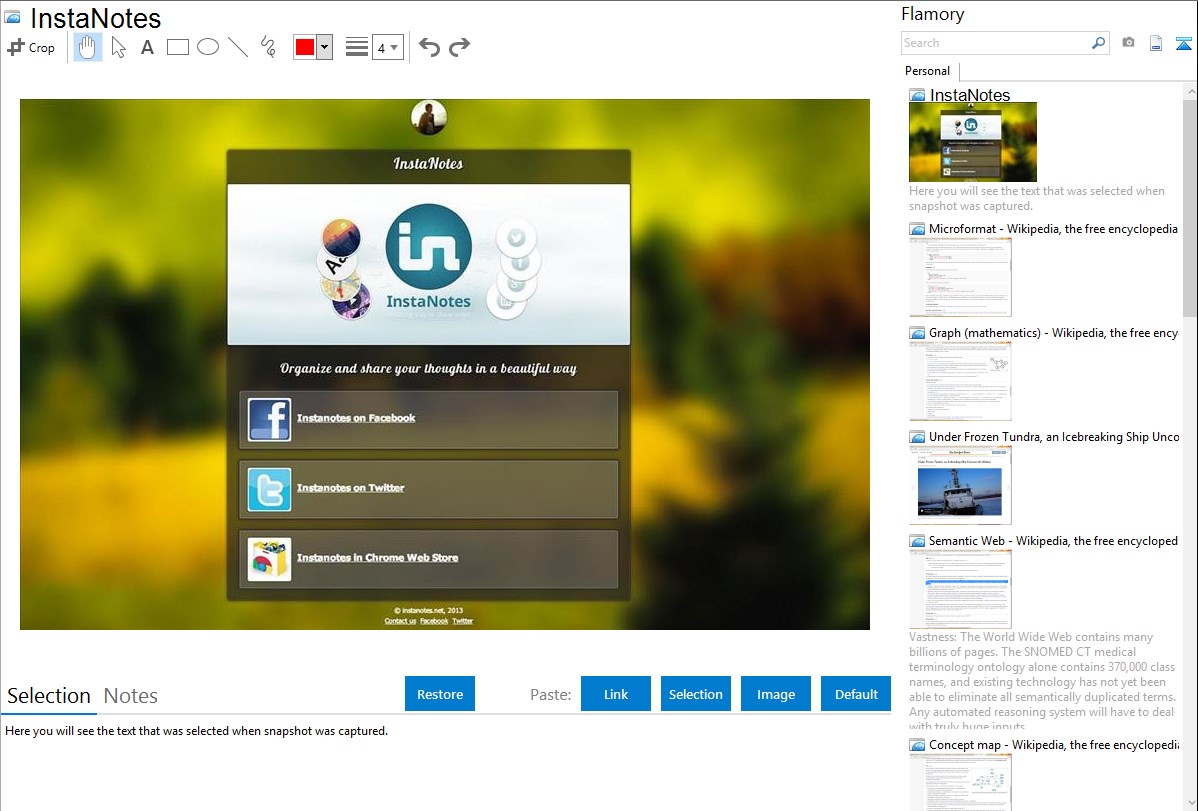
Task: Select the arrow pointer tool
Action: [118, 47]
